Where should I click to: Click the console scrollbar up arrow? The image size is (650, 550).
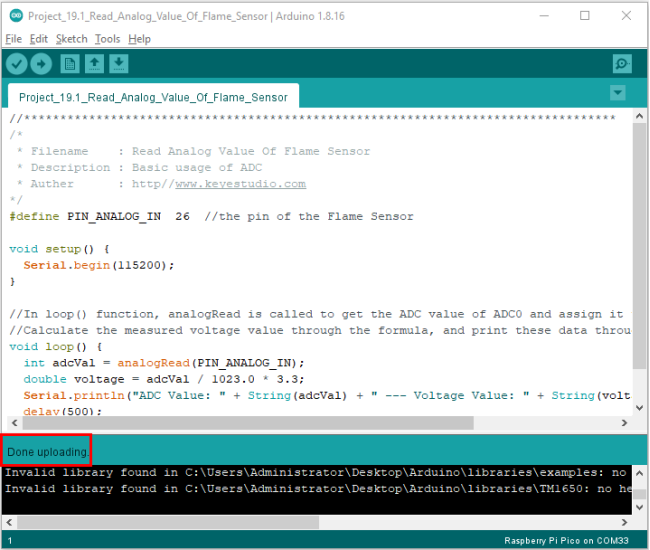[x=639, y=473]
